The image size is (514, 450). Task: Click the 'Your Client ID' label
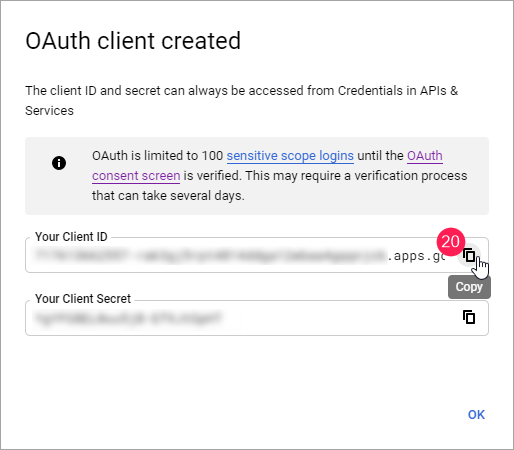click(x=71, y=237)
